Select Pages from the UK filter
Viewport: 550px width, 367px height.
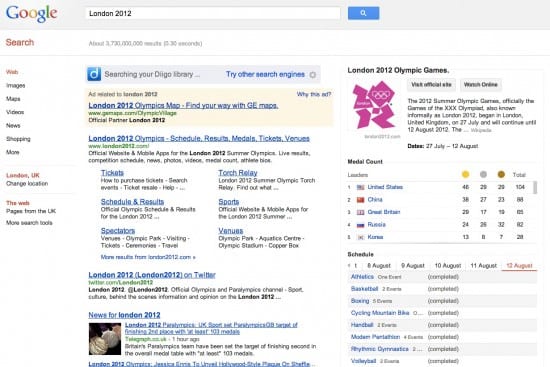(x=31, y=211)
